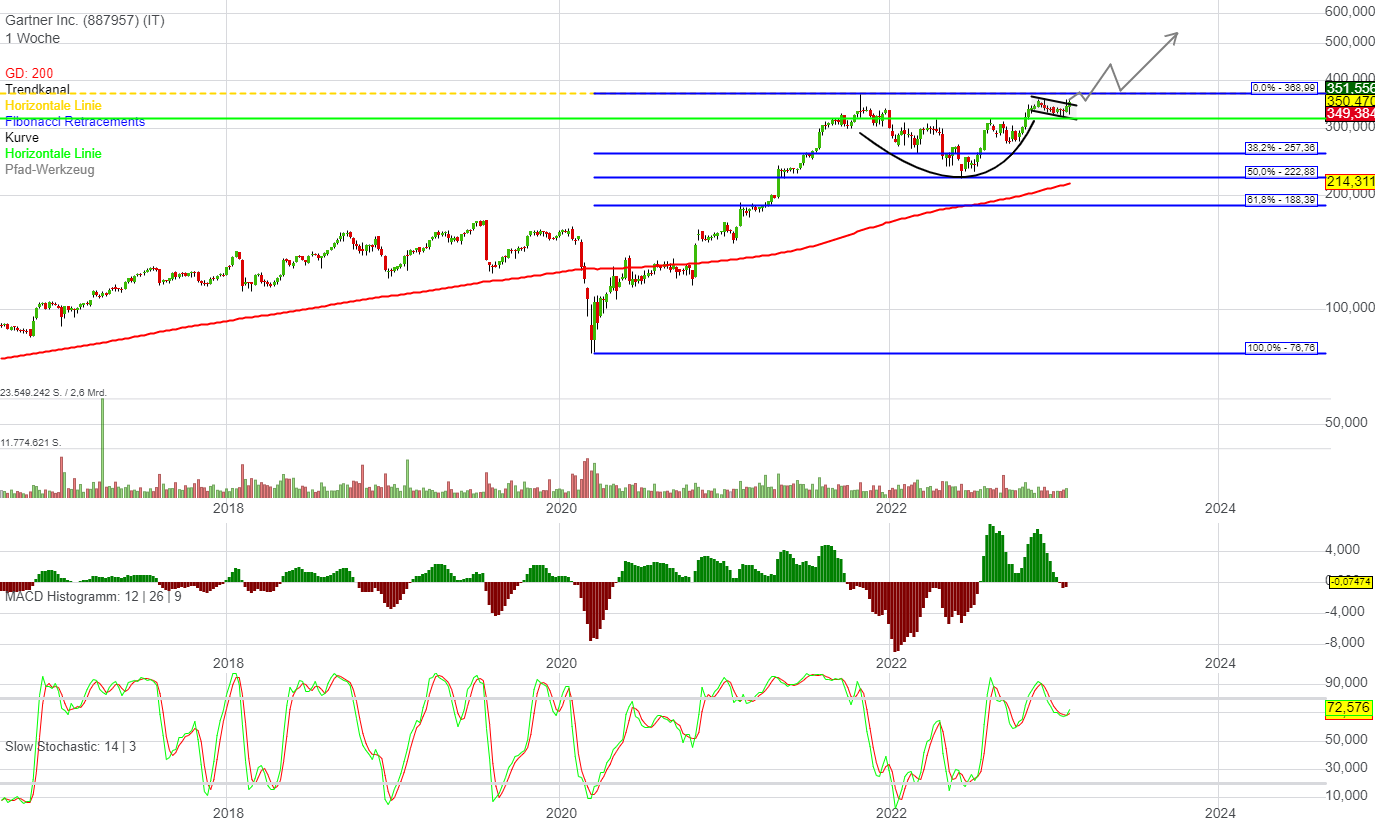The width and height of the screenshot is (1375, 823).
Task: Click the 2022 label below the Slow Stochastic panel
Action: click(891, 814)
